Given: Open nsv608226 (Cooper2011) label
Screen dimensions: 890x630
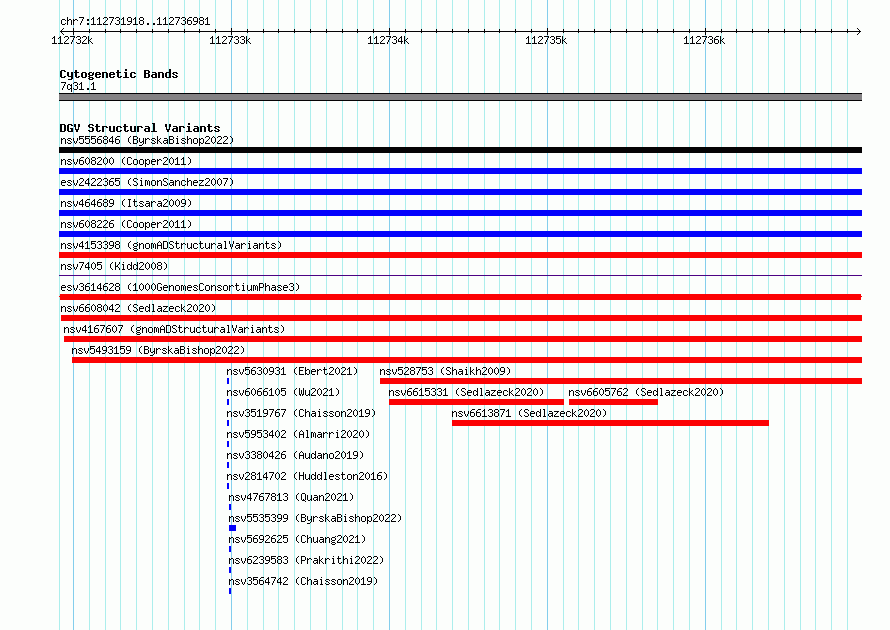Looking at the screenshot, I should [x=126, y=224].
